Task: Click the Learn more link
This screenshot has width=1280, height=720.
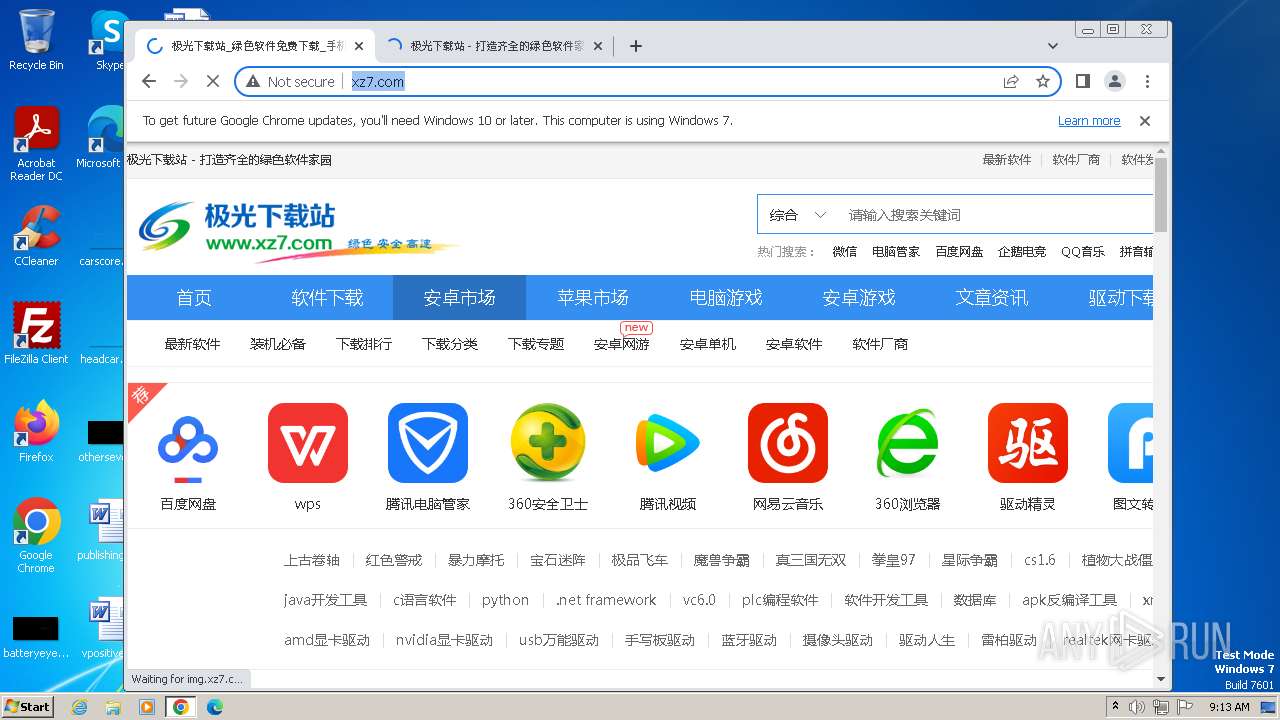Action: [1089, 121]
